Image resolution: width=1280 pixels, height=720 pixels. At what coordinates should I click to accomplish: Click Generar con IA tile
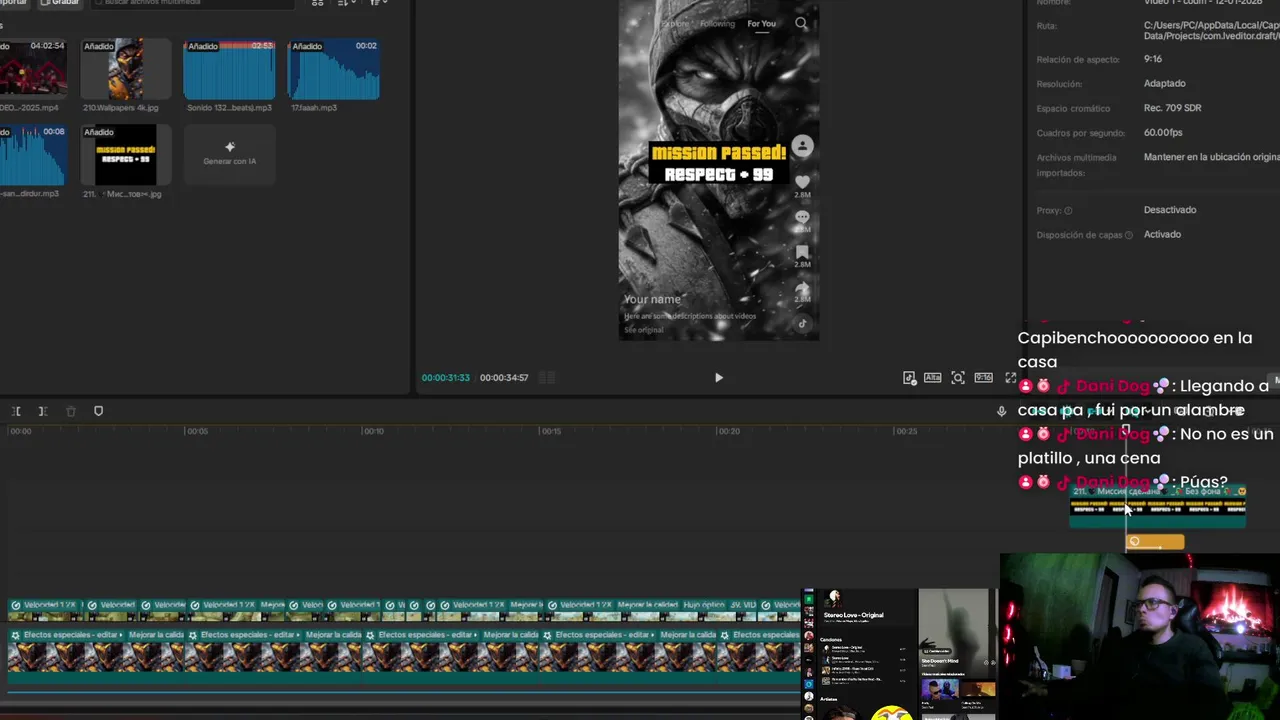[229, 153]
